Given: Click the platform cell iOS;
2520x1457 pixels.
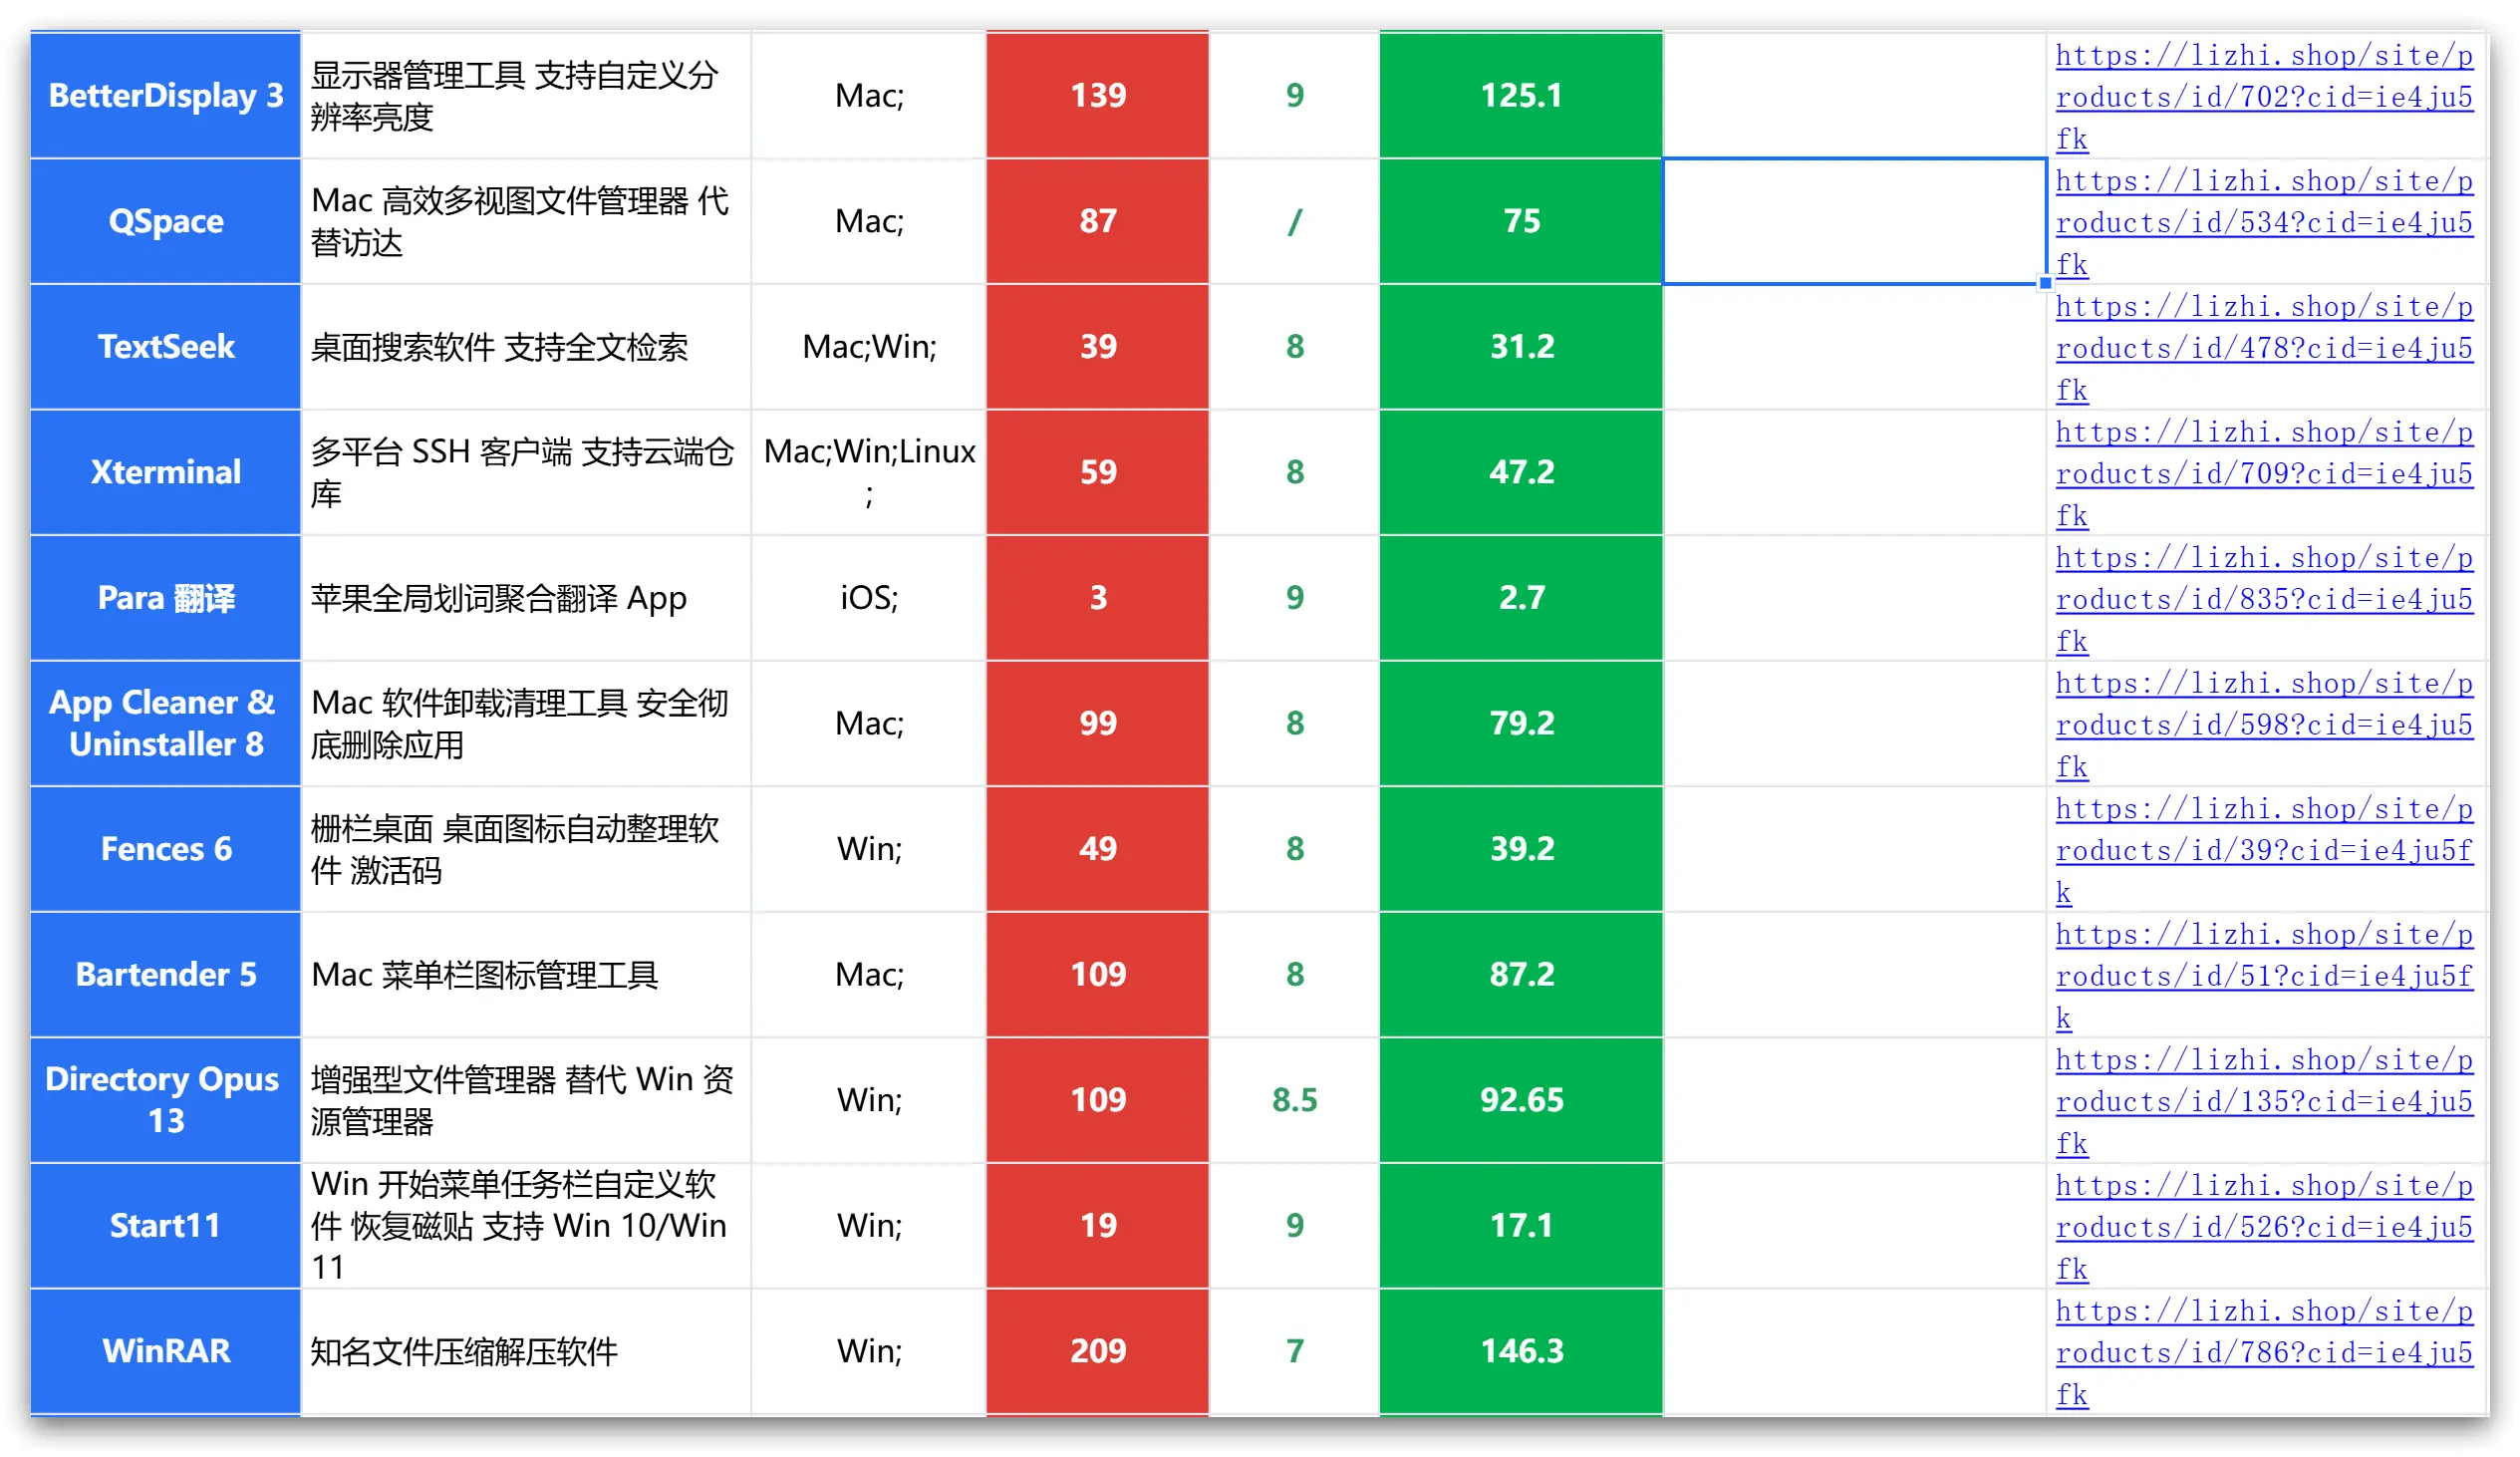Looking at the screenshot, I should [869, 598].
